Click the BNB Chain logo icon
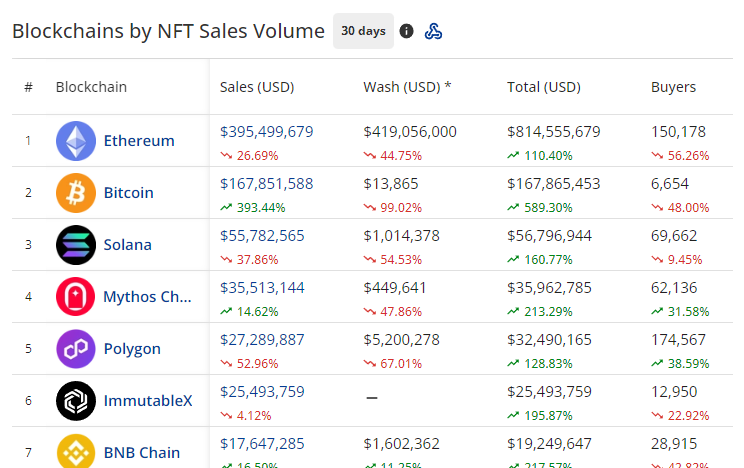The image size is (744, 468). point(76,451)
